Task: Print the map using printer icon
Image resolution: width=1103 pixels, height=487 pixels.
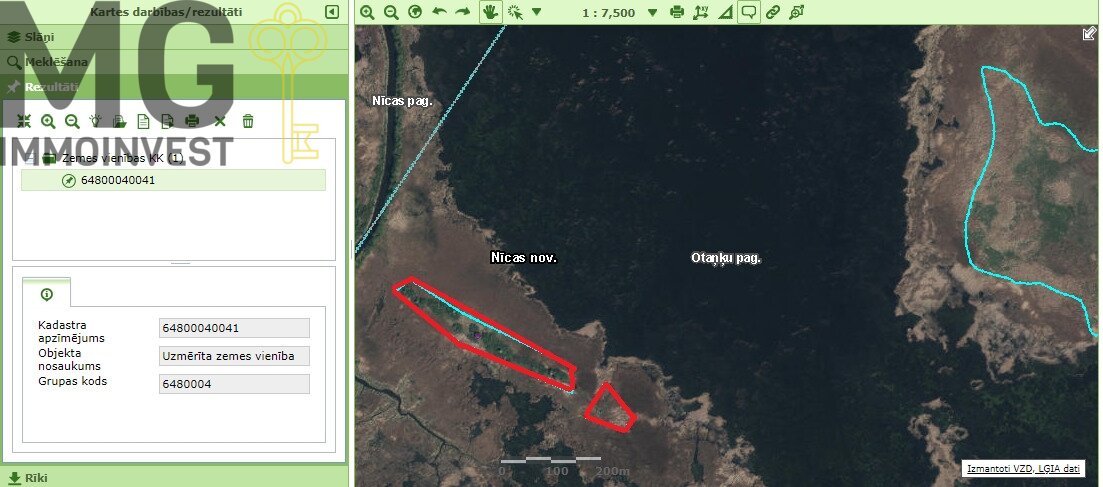Action: coord(677,12)
